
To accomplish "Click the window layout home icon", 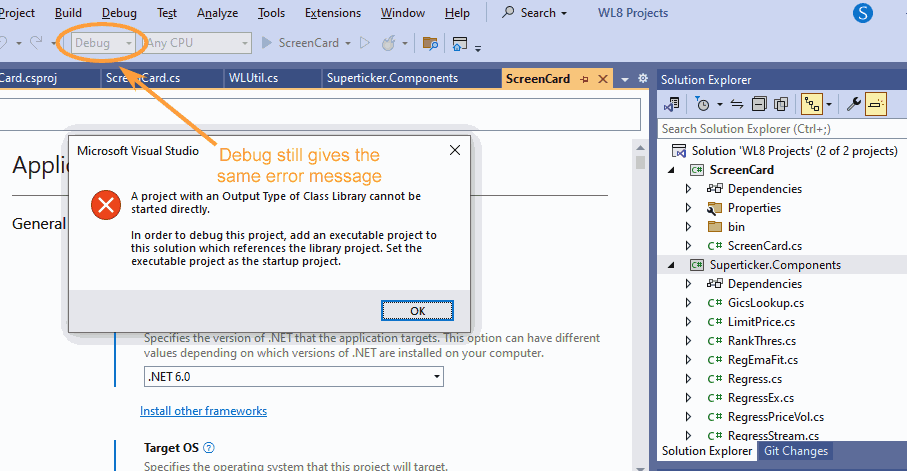I will tap(460, 43).
